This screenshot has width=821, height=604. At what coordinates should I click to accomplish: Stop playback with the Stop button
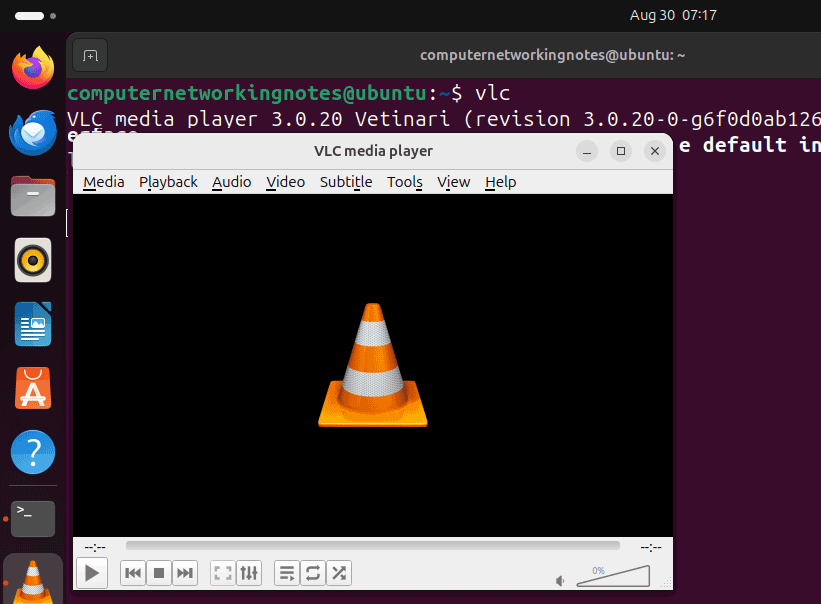point(159,573)
